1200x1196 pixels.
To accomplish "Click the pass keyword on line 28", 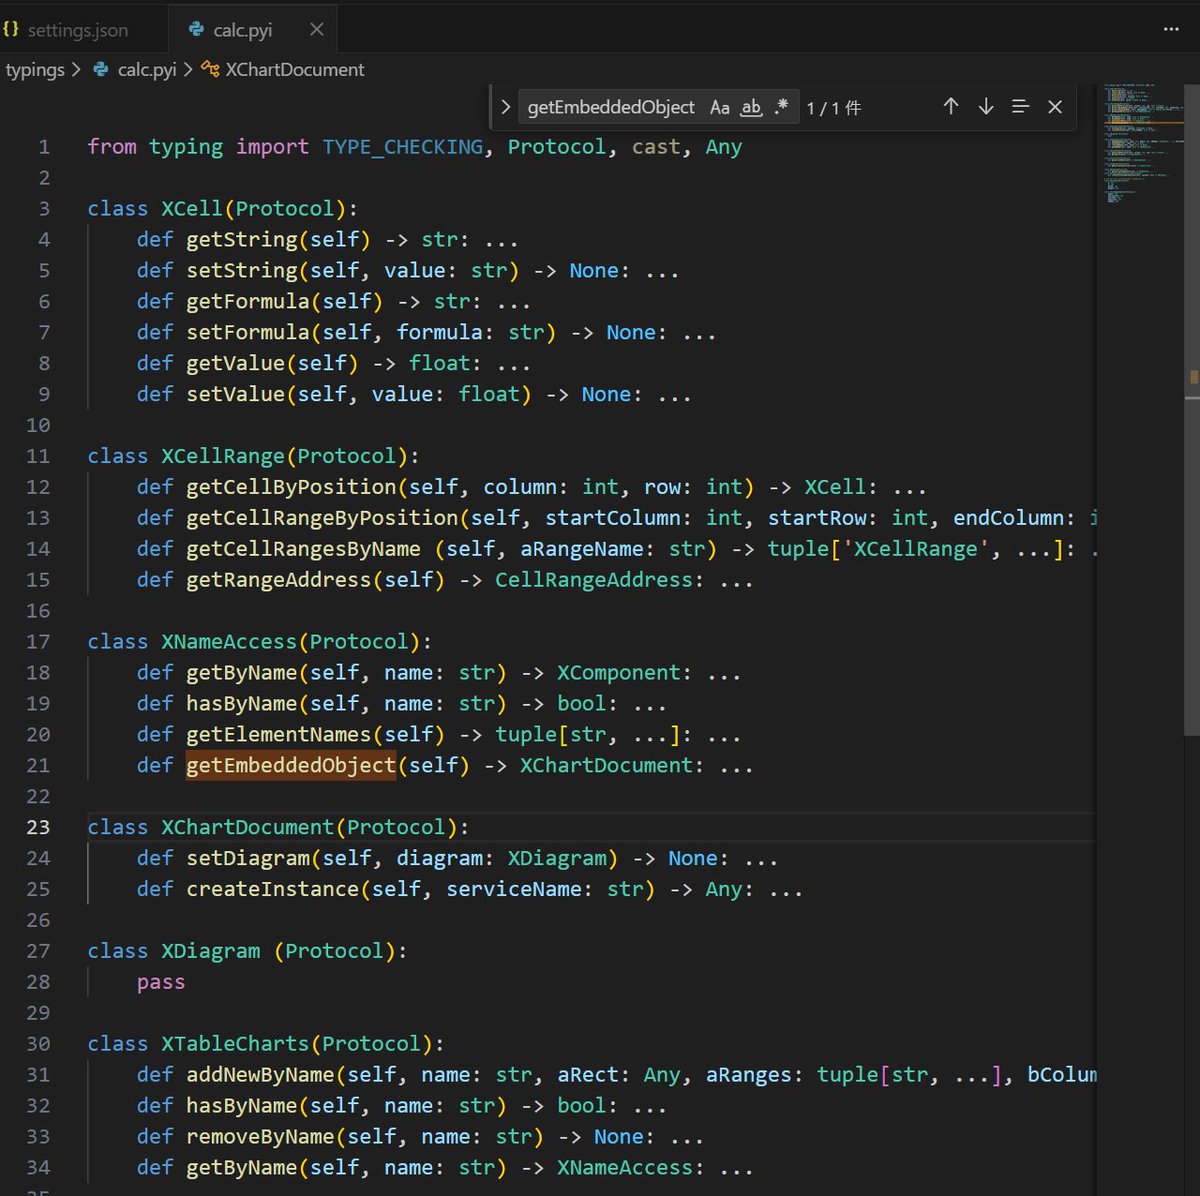I will tap(161, 982).
